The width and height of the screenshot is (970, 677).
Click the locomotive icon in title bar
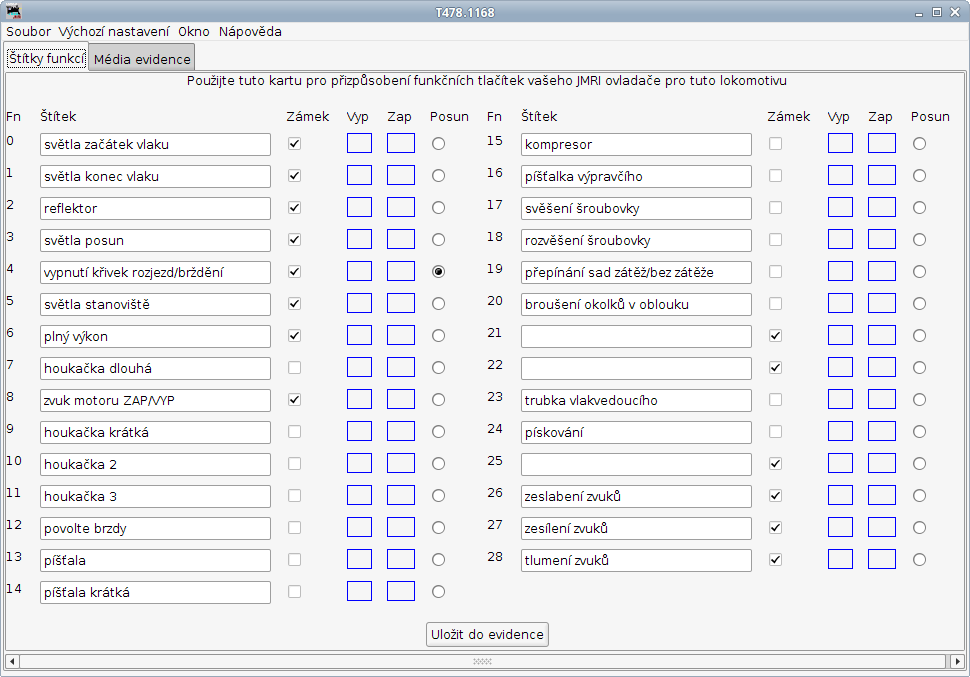click(x=14, y=11)
